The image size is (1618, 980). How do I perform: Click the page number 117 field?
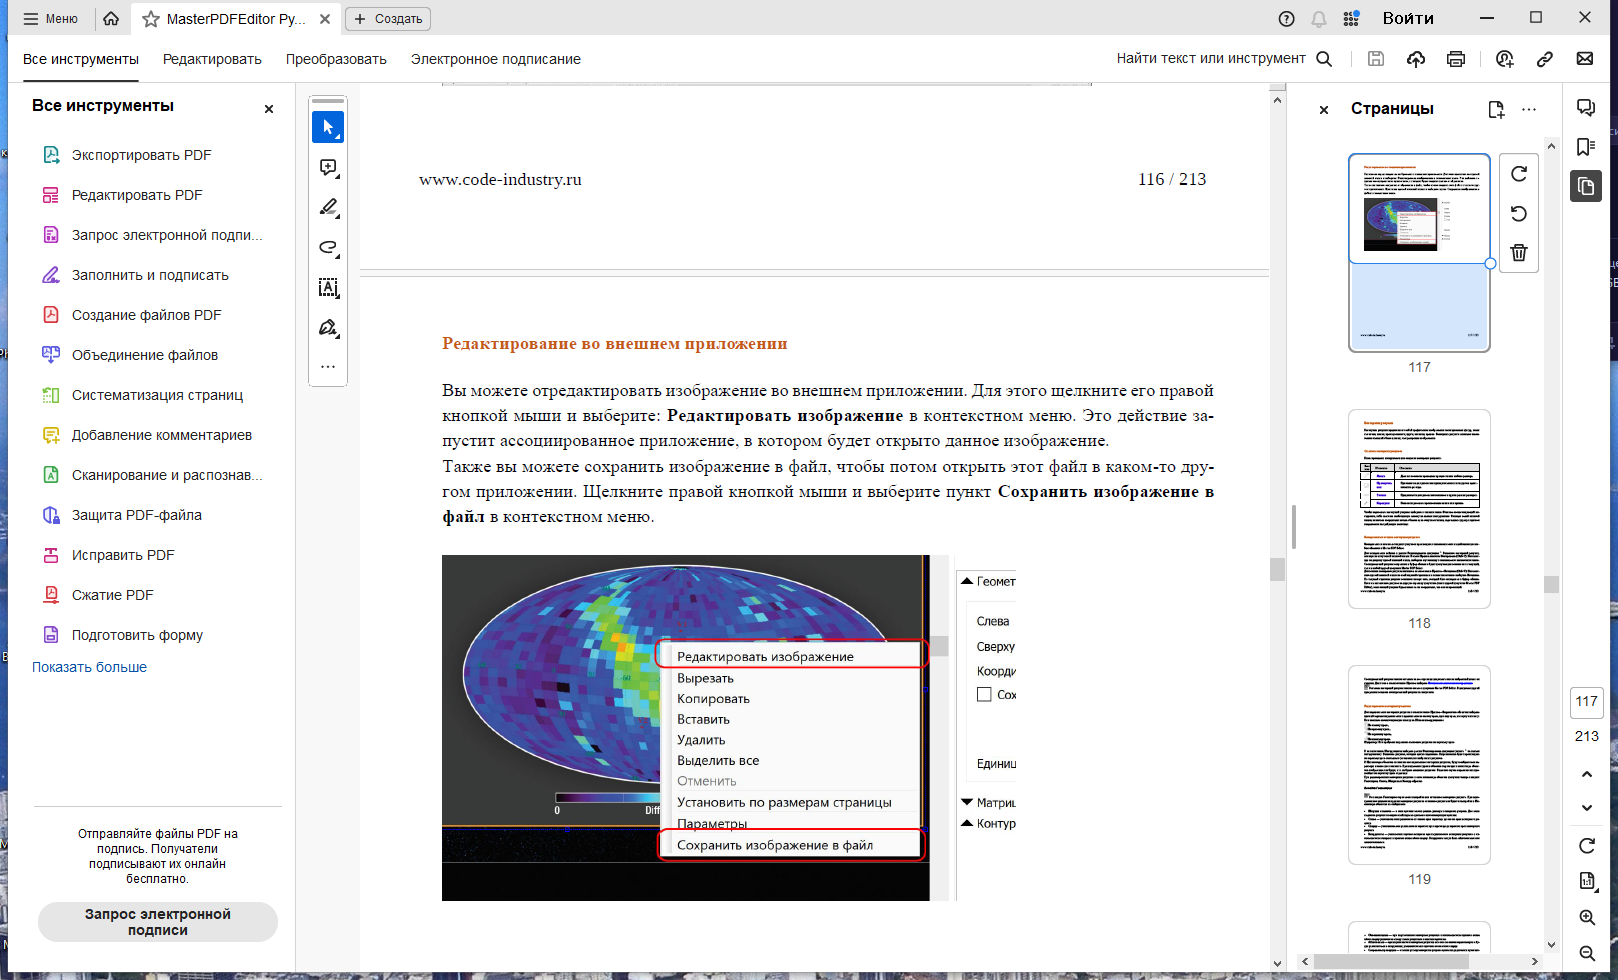point(1587,702)
